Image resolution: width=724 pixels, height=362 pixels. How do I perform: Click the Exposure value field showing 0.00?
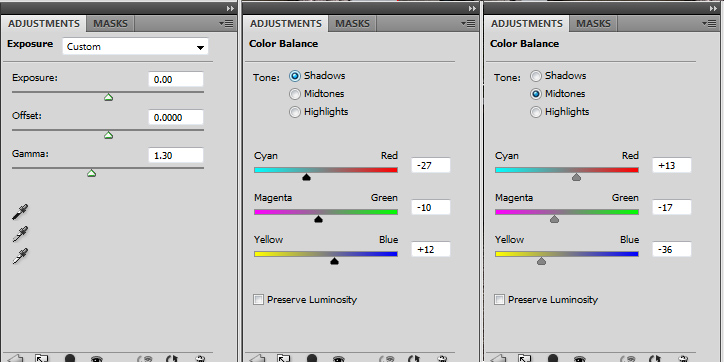coord(176,79)
